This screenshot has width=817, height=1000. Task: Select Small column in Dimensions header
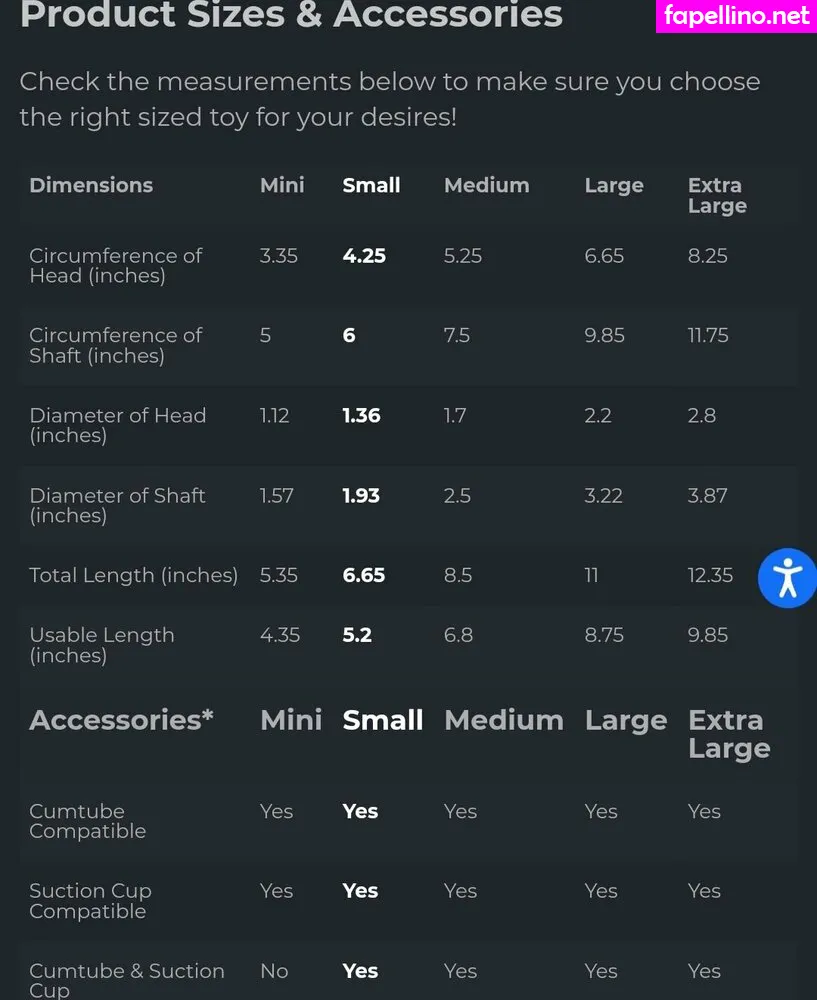click(371, 185)
